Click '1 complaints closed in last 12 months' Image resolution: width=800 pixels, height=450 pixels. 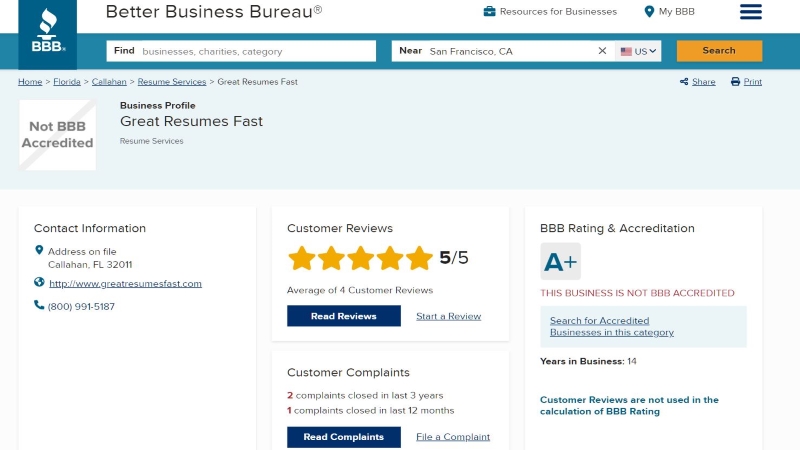370,410
